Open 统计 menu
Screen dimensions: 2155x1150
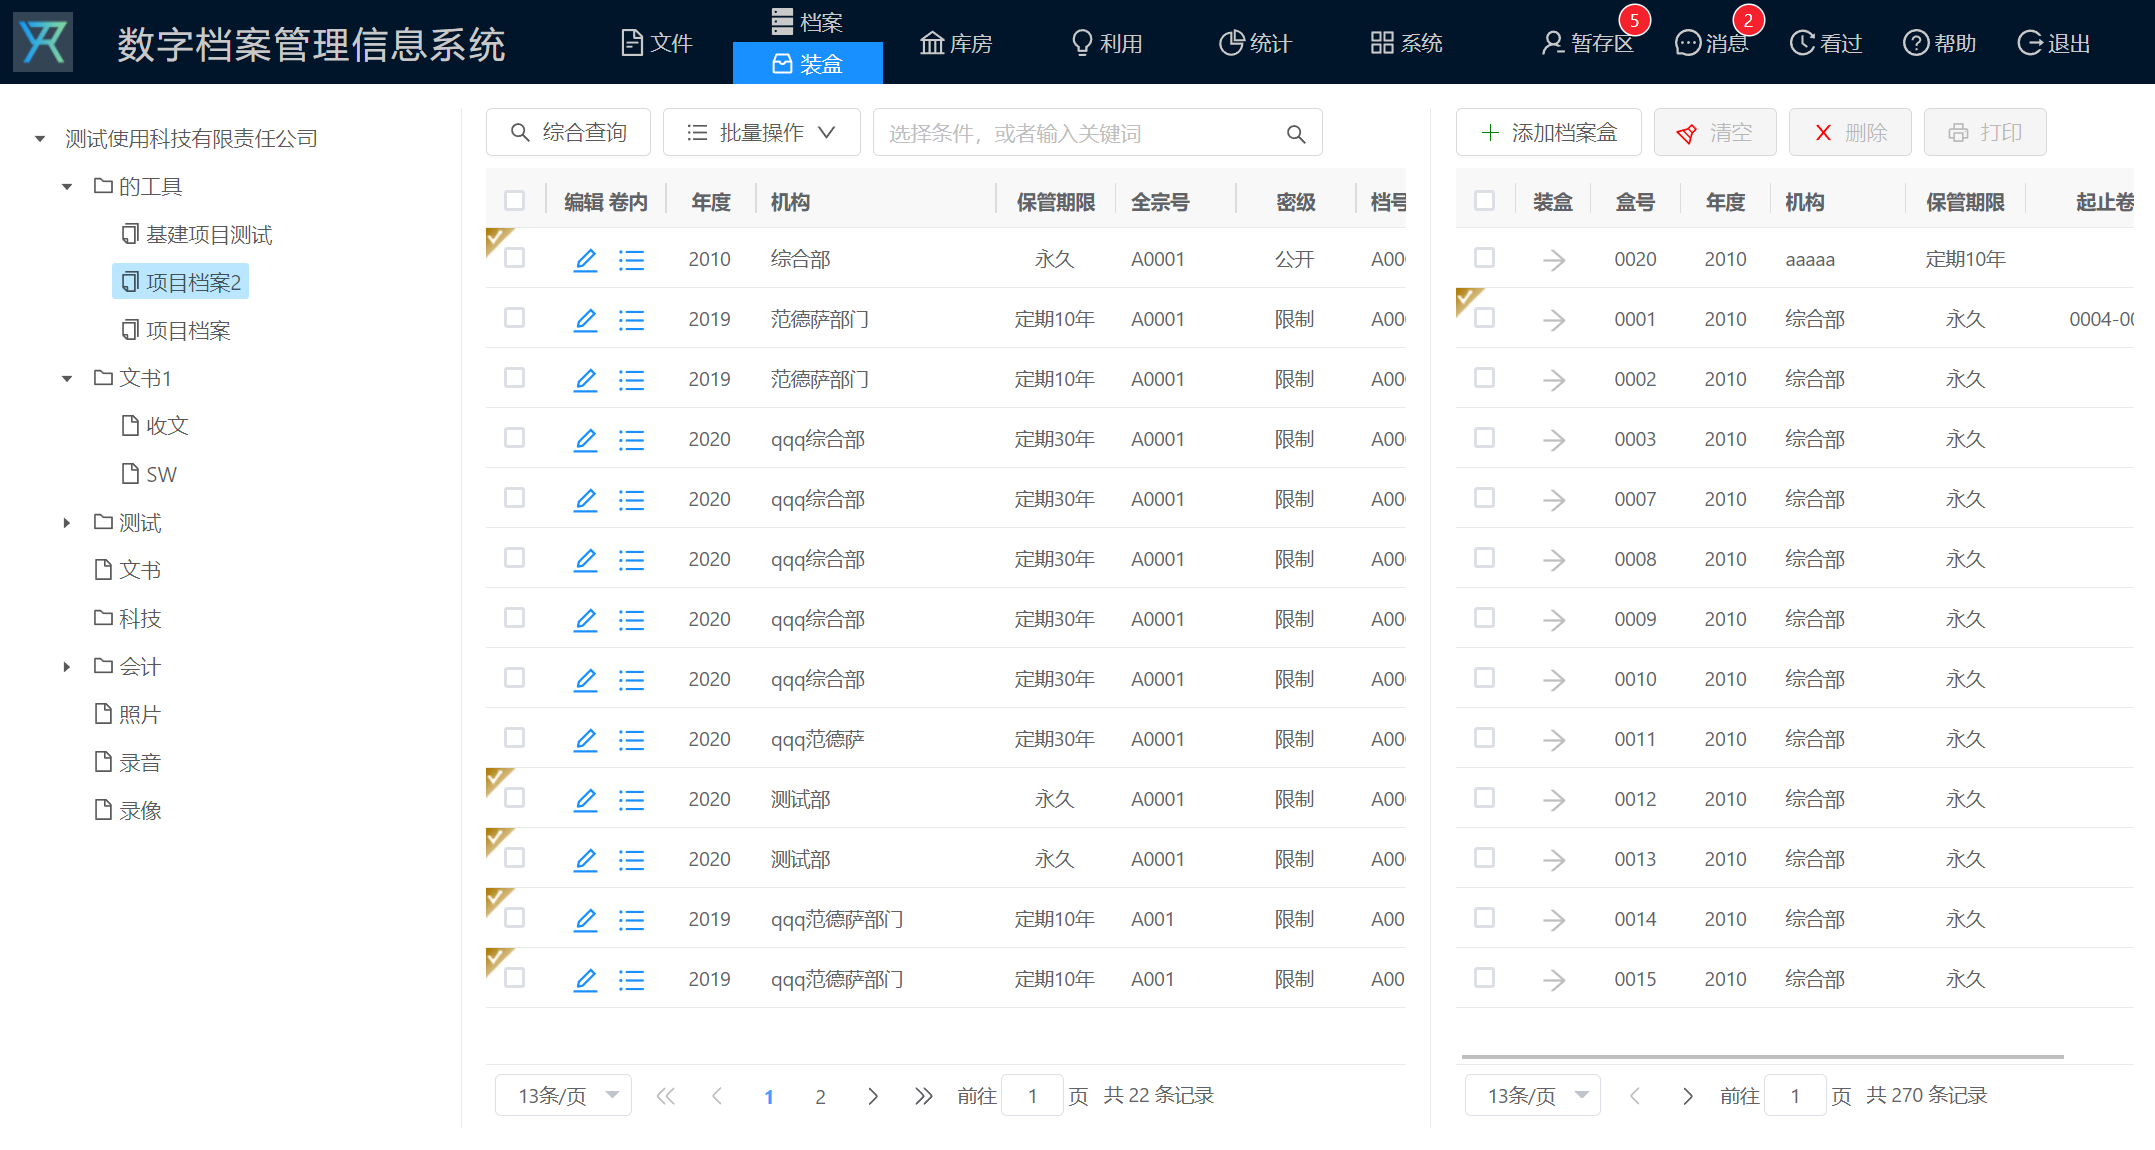point(1256,43)
